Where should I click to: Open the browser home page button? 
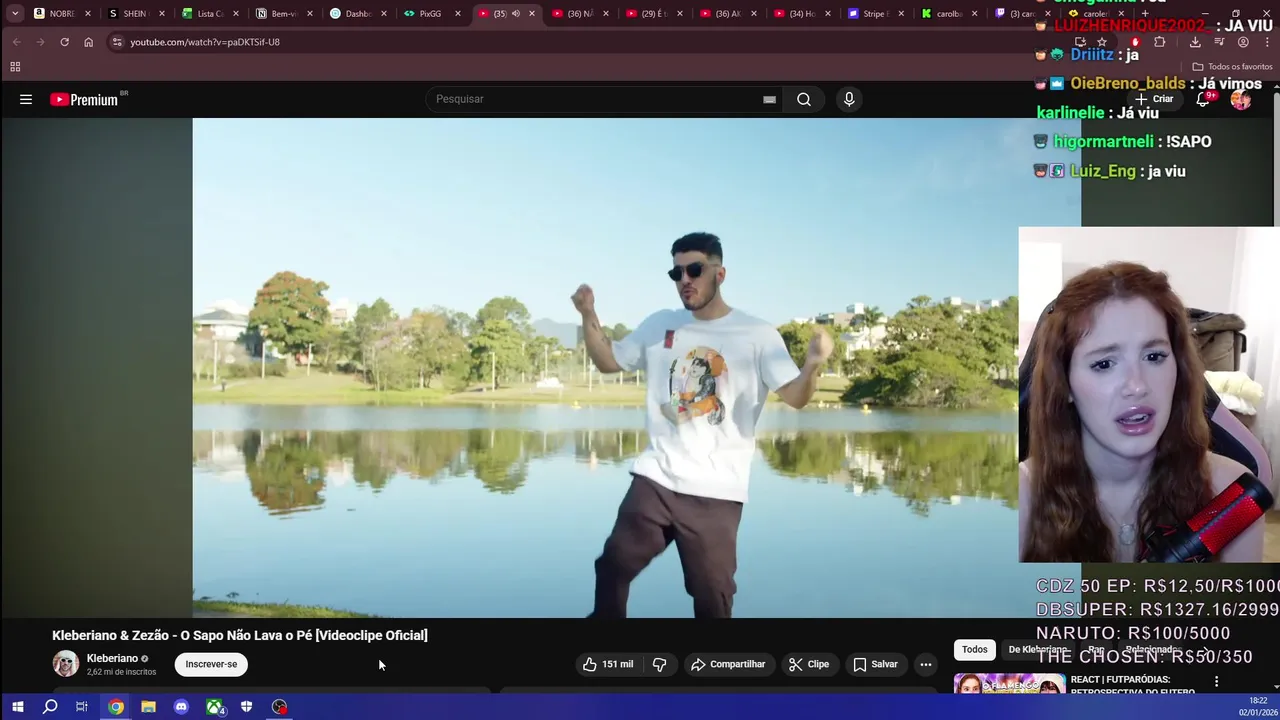click(88, 42)
